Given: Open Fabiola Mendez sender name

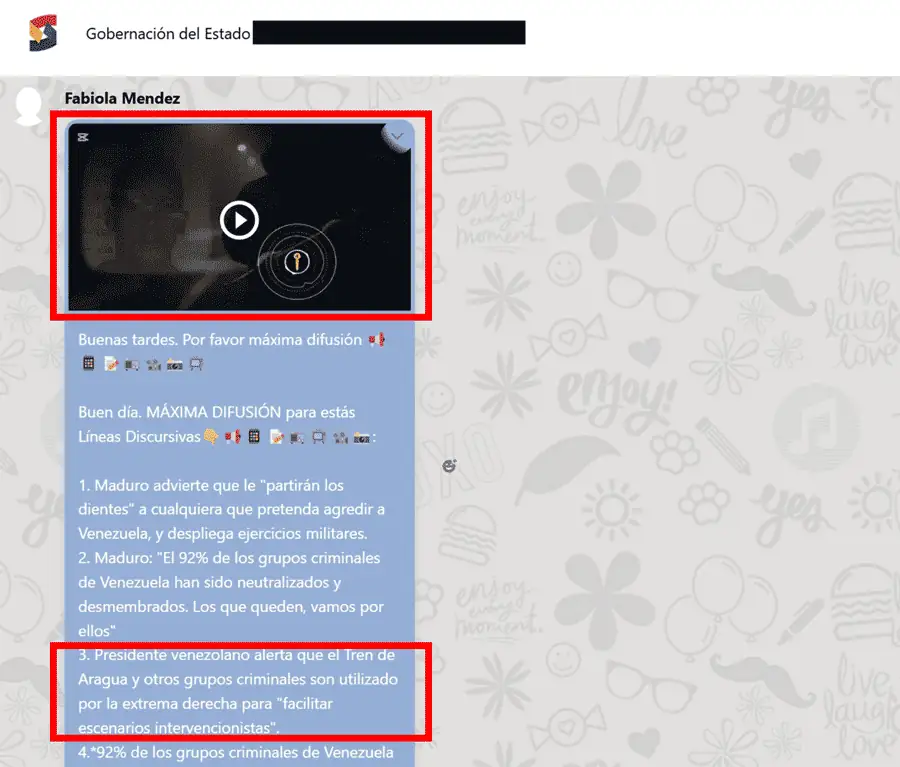Looking at the screenshot, I should coord(122,98).
